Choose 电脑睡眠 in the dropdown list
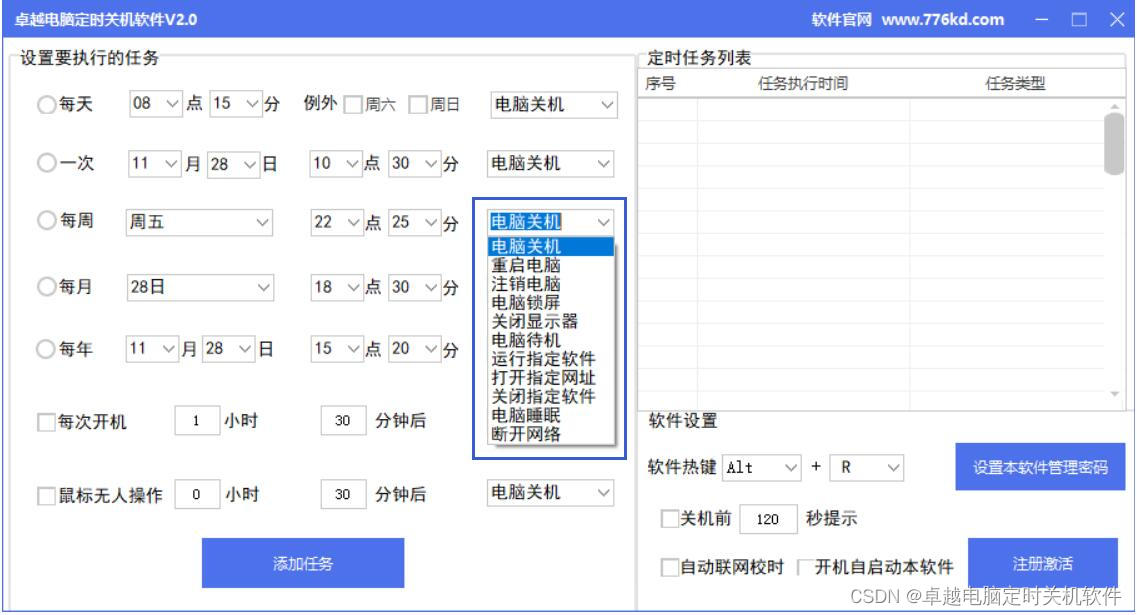Image resolution: width=1137 pixels, height=615 pixels. 551,416
